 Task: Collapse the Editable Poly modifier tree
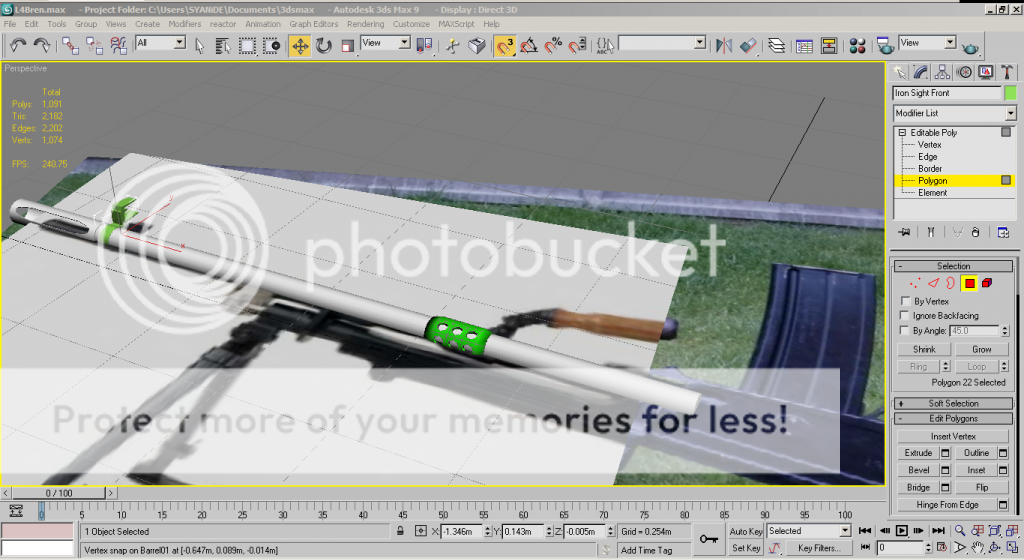902,133
